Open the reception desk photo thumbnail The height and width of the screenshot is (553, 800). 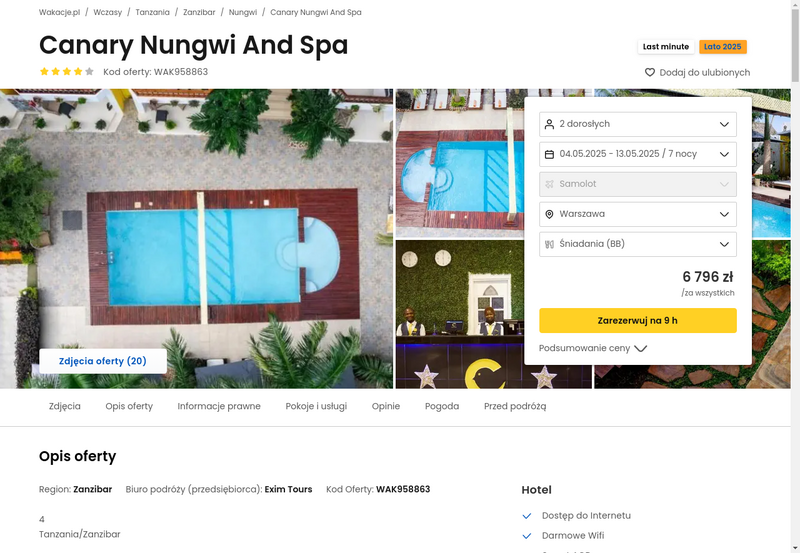460,314
